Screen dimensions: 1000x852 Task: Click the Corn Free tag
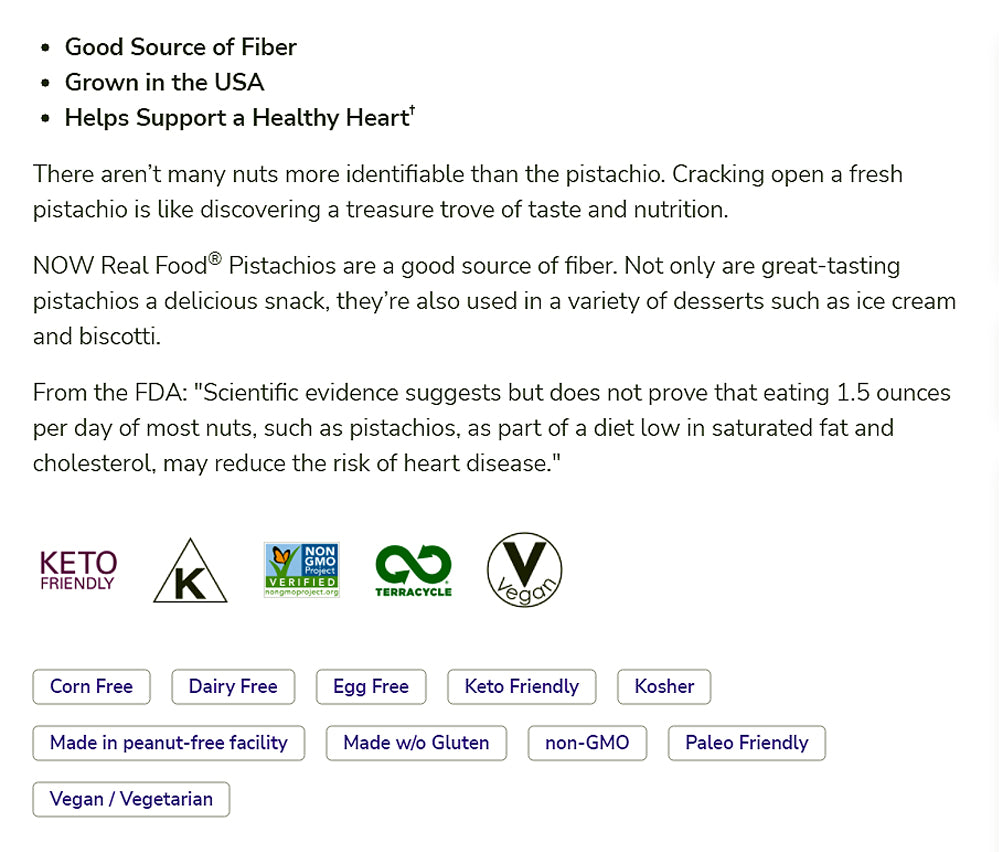91,687
